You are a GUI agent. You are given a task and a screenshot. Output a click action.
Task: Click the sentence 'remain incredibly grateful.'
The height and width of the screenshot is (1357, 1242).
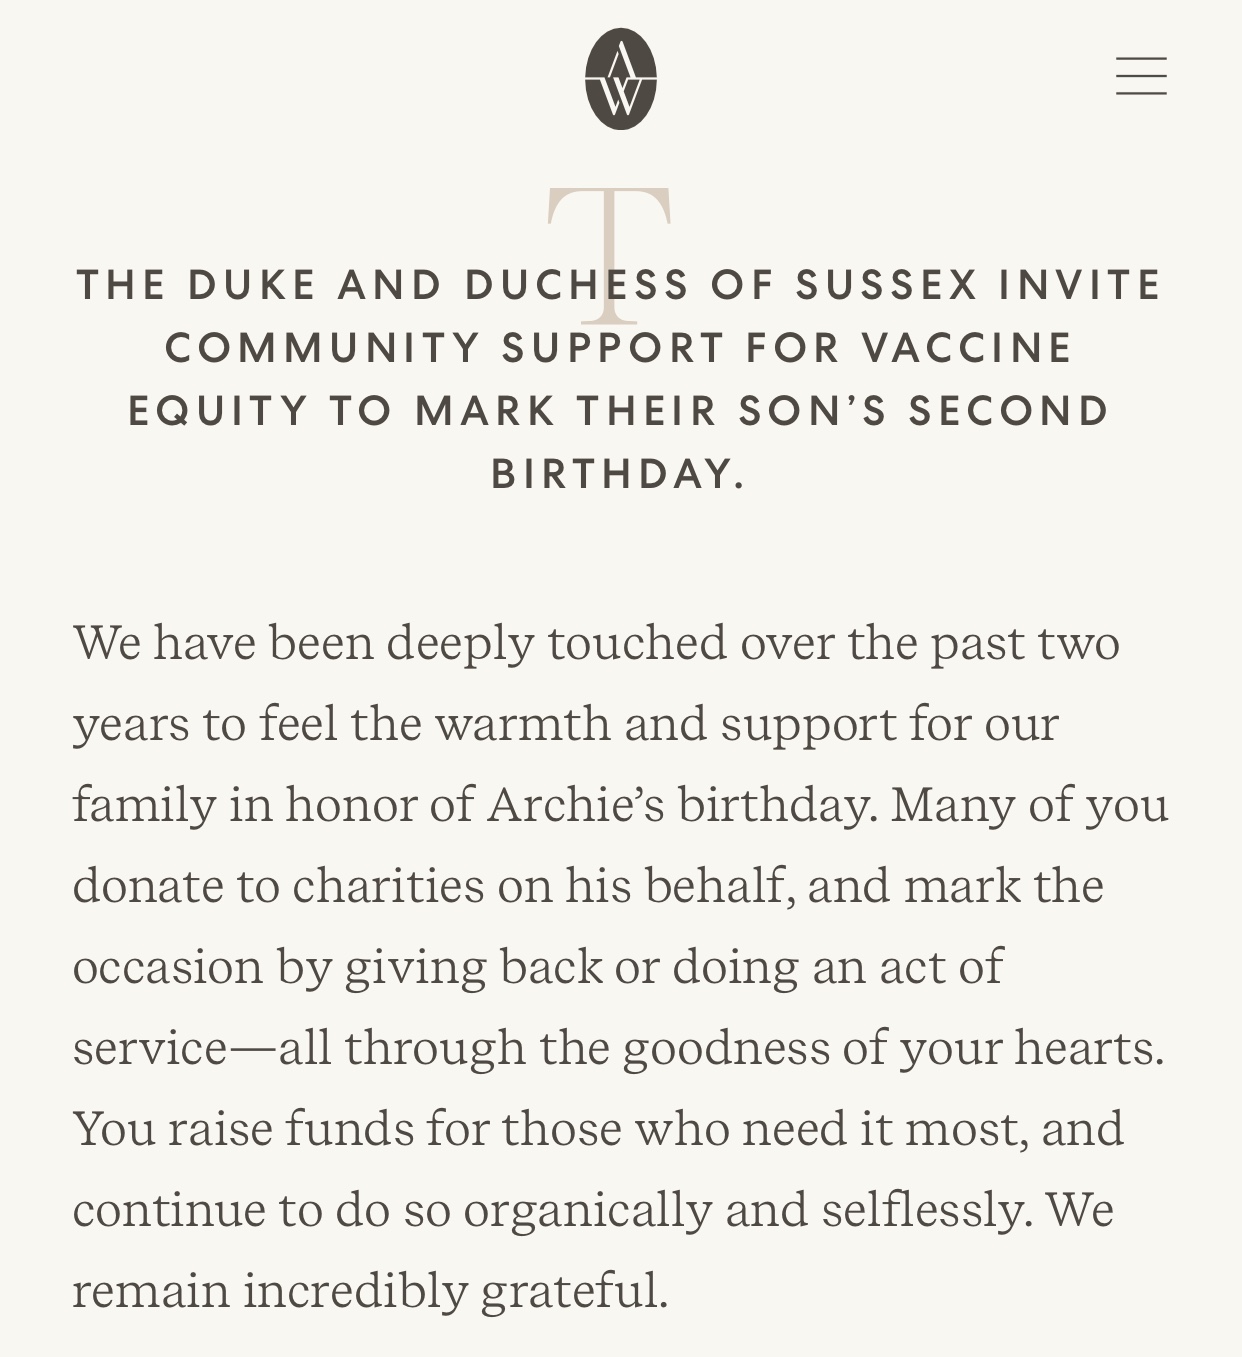coord(370,1291)
